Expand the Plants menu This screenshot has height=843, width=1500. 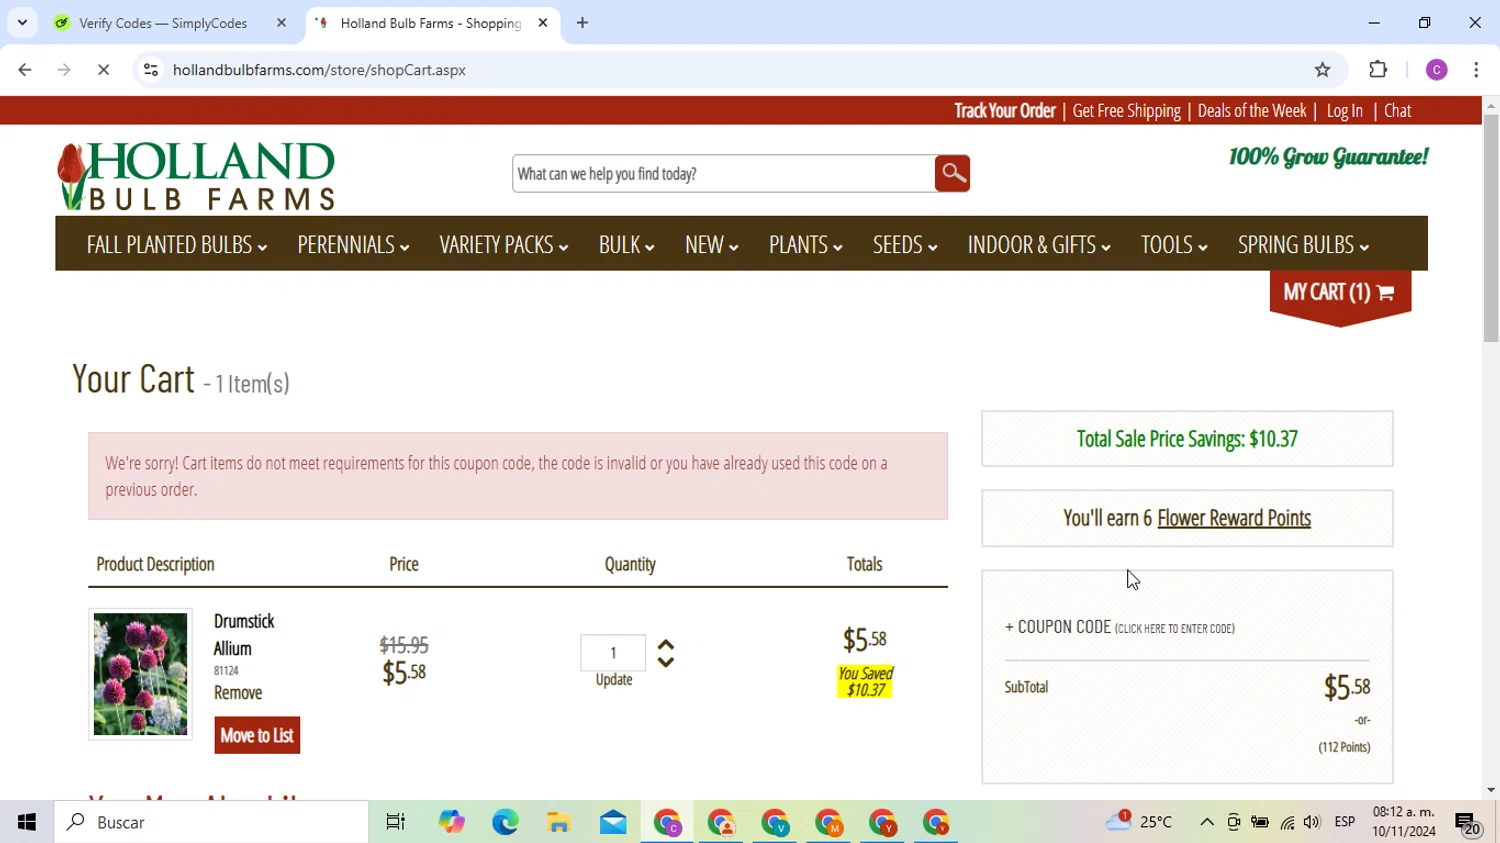pos(805,245)
